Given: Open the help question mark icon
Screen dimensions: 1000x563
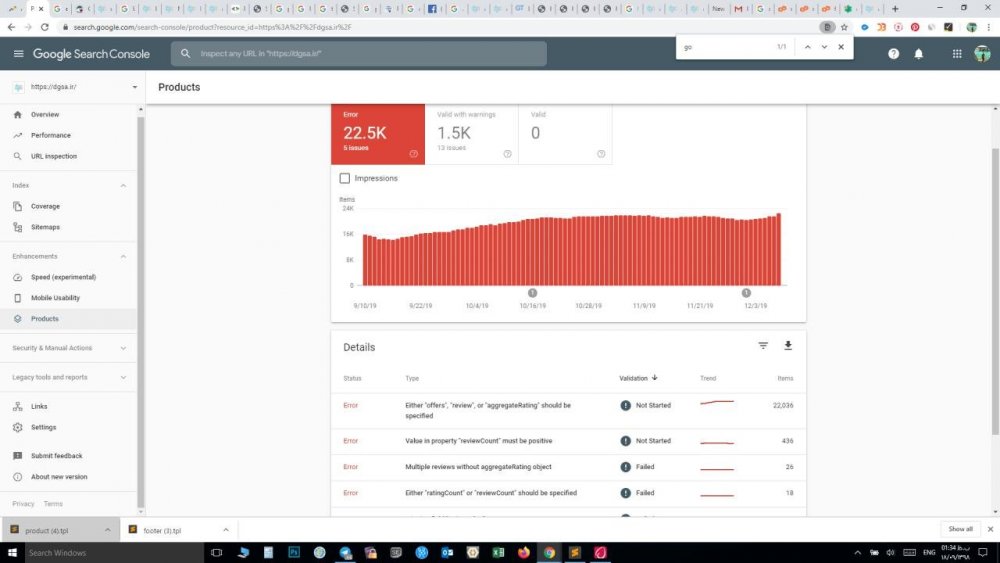Looking at the screenshot, I should tap(893, 54).
